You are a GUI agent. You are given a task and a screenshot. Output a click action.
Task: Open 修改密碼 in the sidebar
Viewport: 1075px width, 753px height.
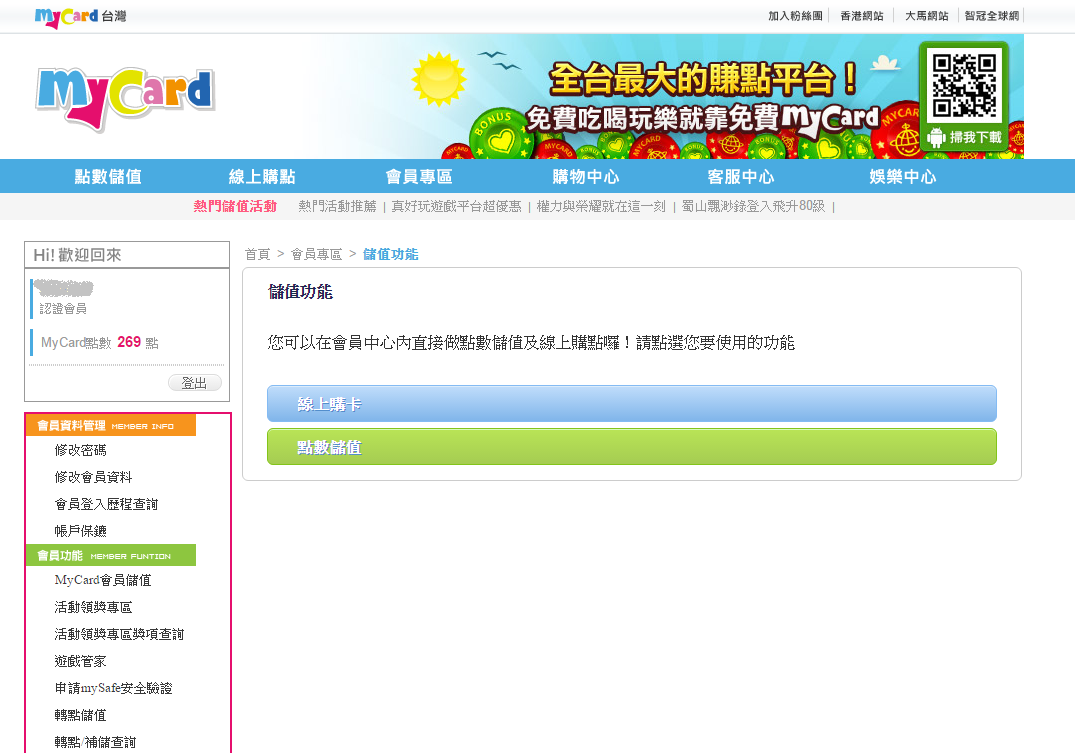(x=81, y=451)
